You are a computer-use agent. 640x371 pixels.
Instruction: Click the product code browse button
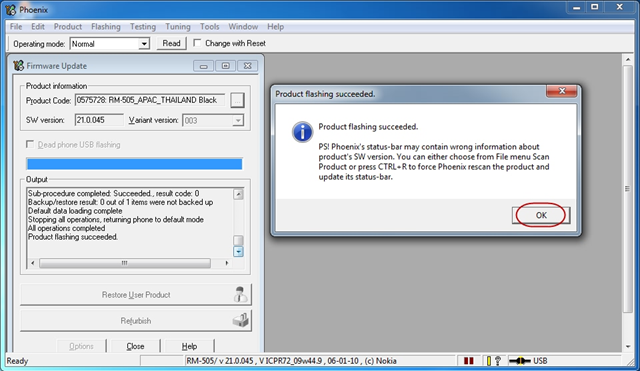(237, 100)
